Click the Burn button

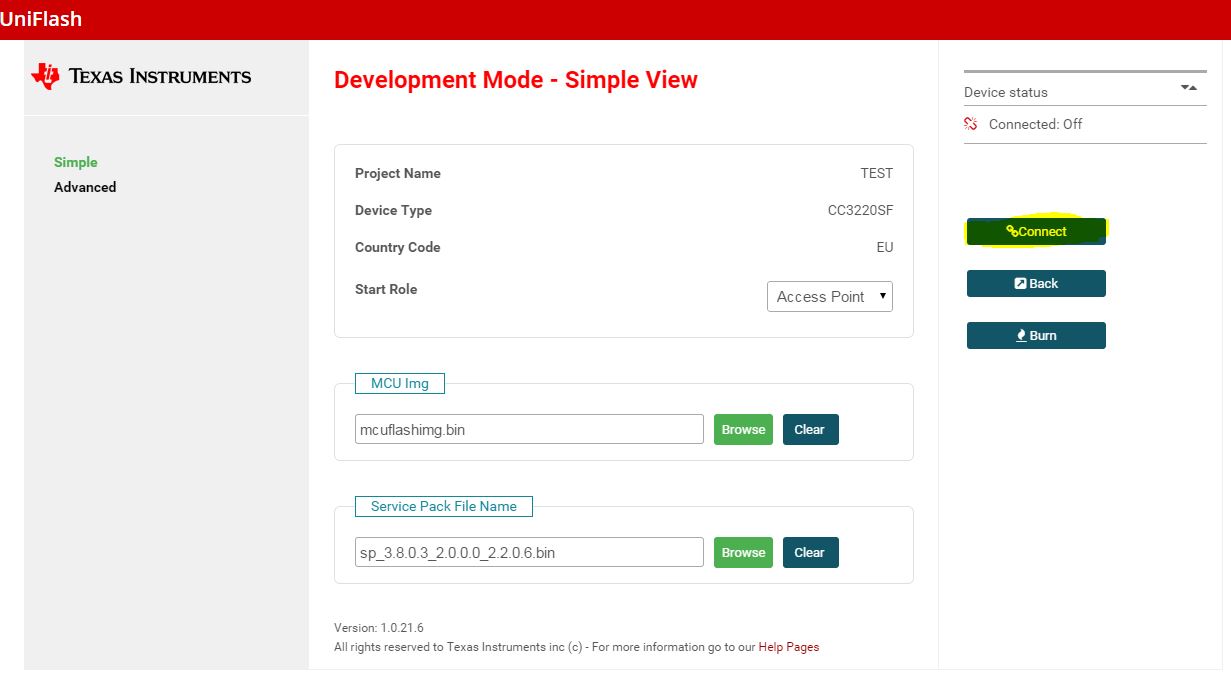coord(1036,335)
